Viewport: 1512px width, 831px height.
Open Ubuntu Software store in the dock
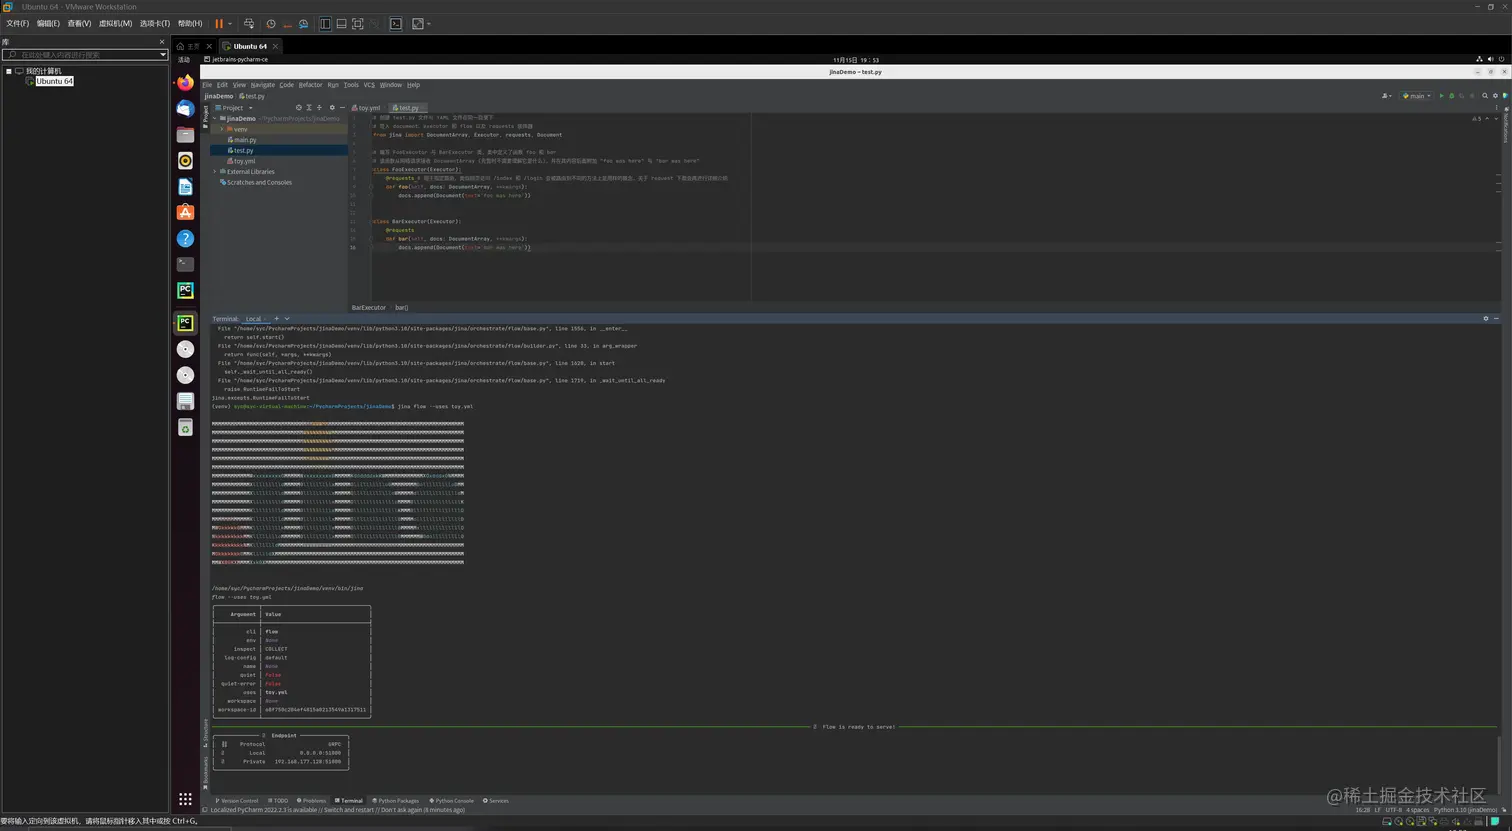point(185,212)
